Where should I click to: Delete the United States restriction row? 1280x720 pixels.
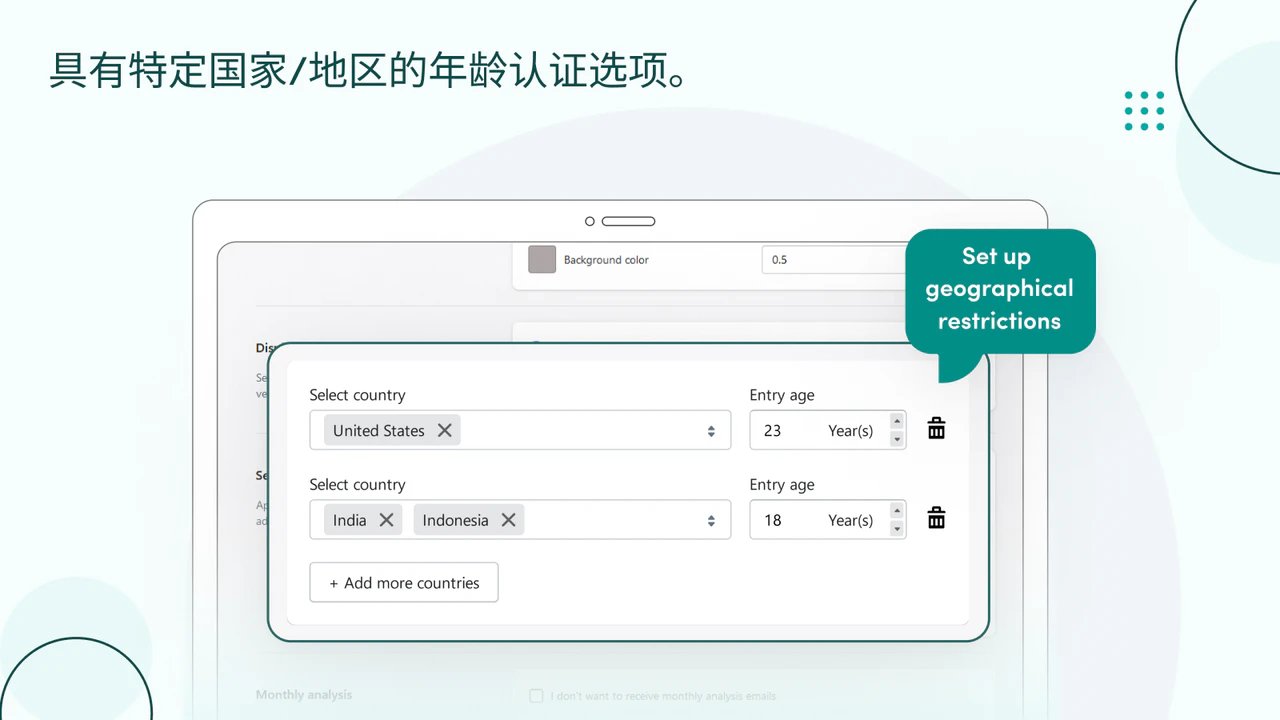tap(936, 429)
